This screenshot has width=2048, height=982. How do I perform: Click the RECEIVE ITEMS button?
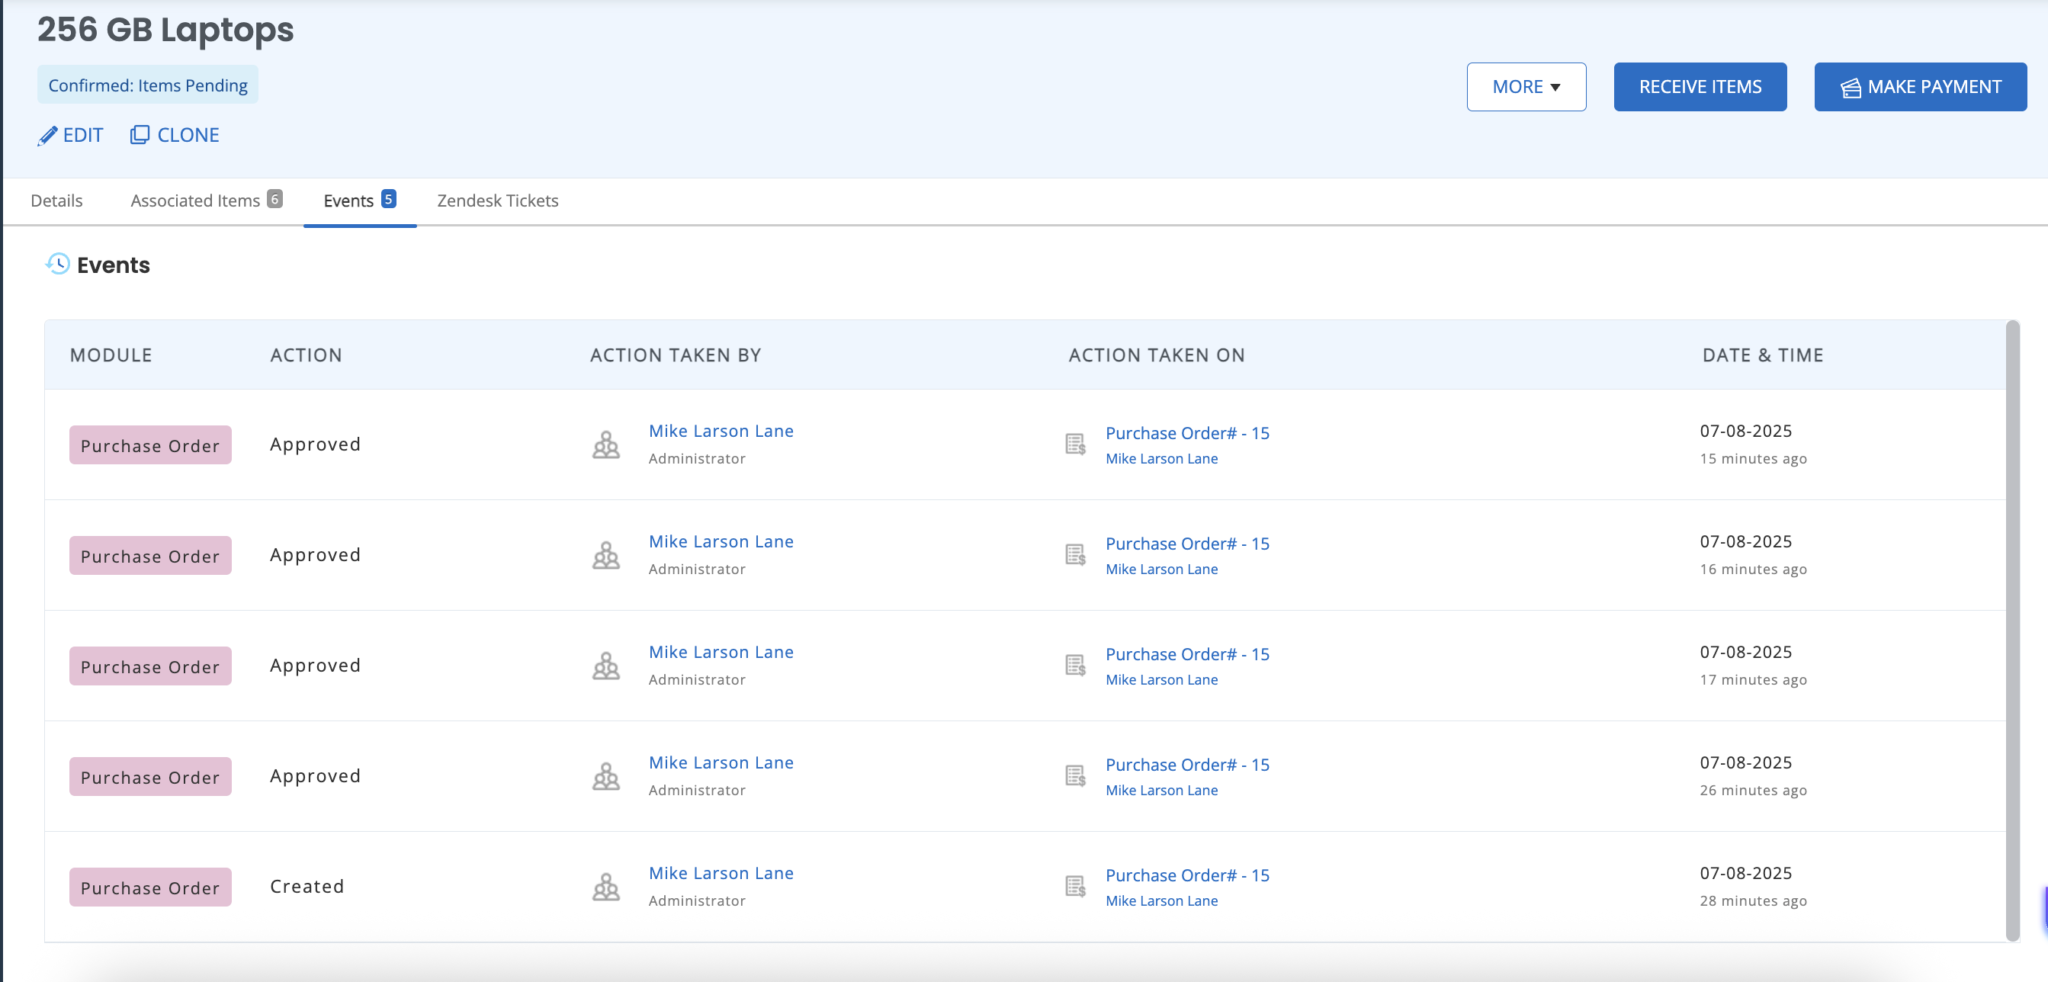point(1698,86)
